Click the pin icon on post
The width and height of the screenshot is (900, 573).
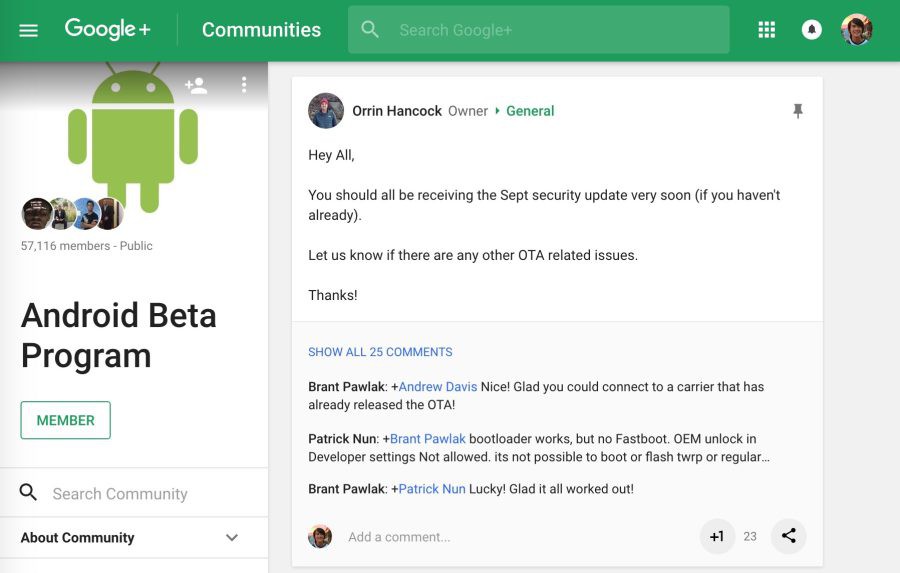pyautogui.click(x=797, y=111)
